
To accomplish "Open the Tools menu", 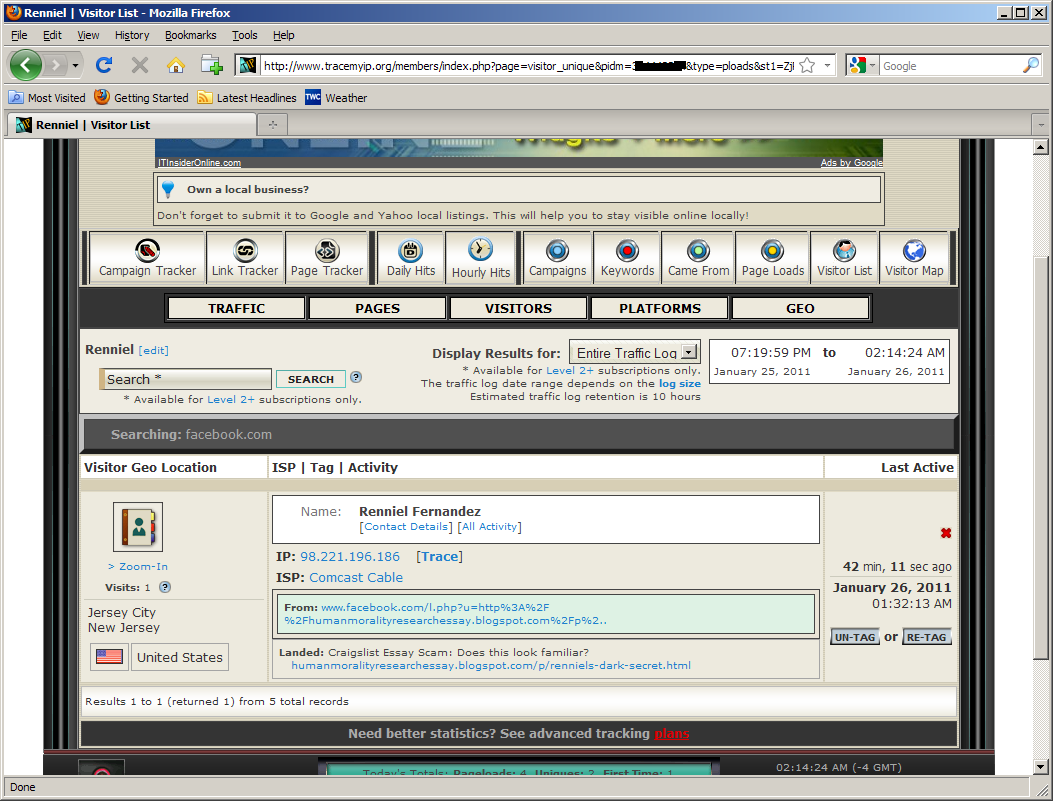I will (244, 35).
